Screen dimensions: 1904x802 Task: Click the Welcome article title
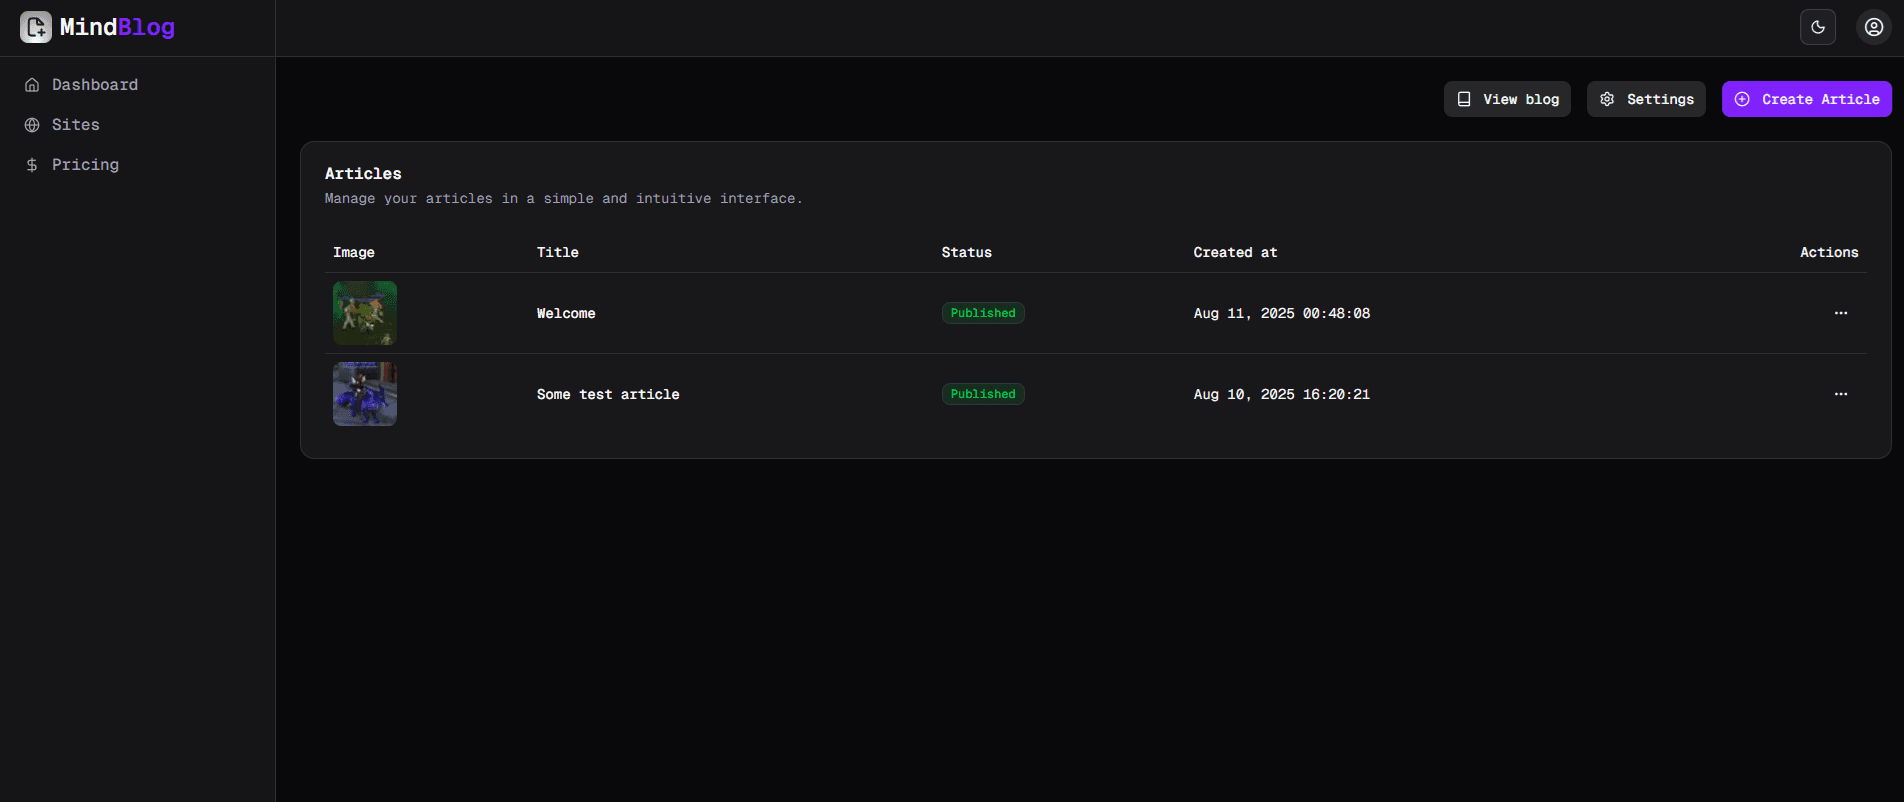point(566,313)
